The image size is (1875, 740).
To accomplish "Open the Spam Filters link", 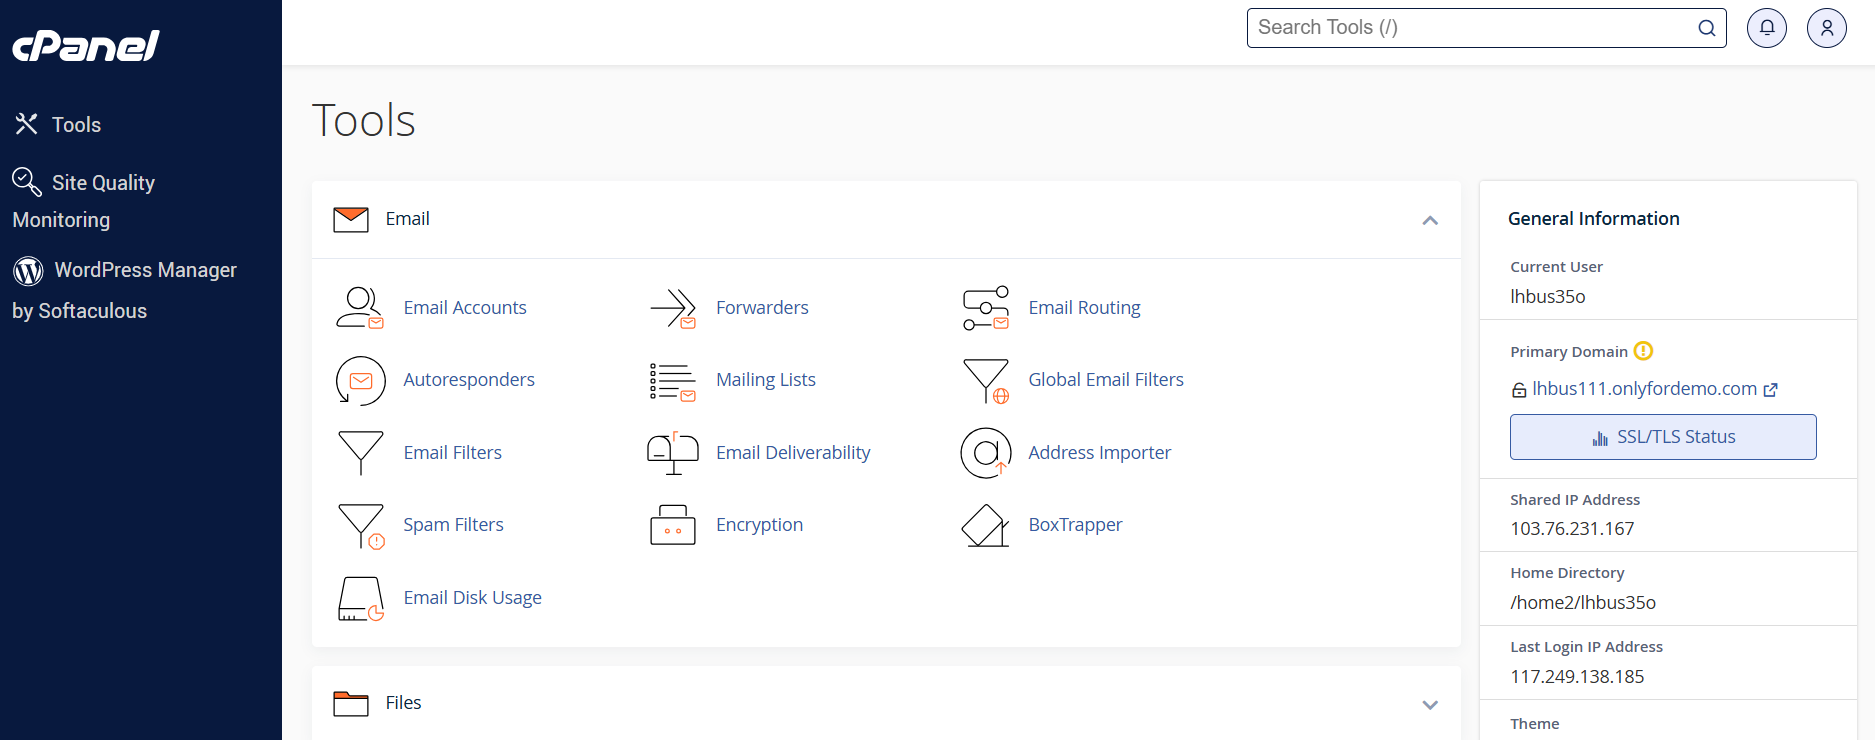I will 453,525.
